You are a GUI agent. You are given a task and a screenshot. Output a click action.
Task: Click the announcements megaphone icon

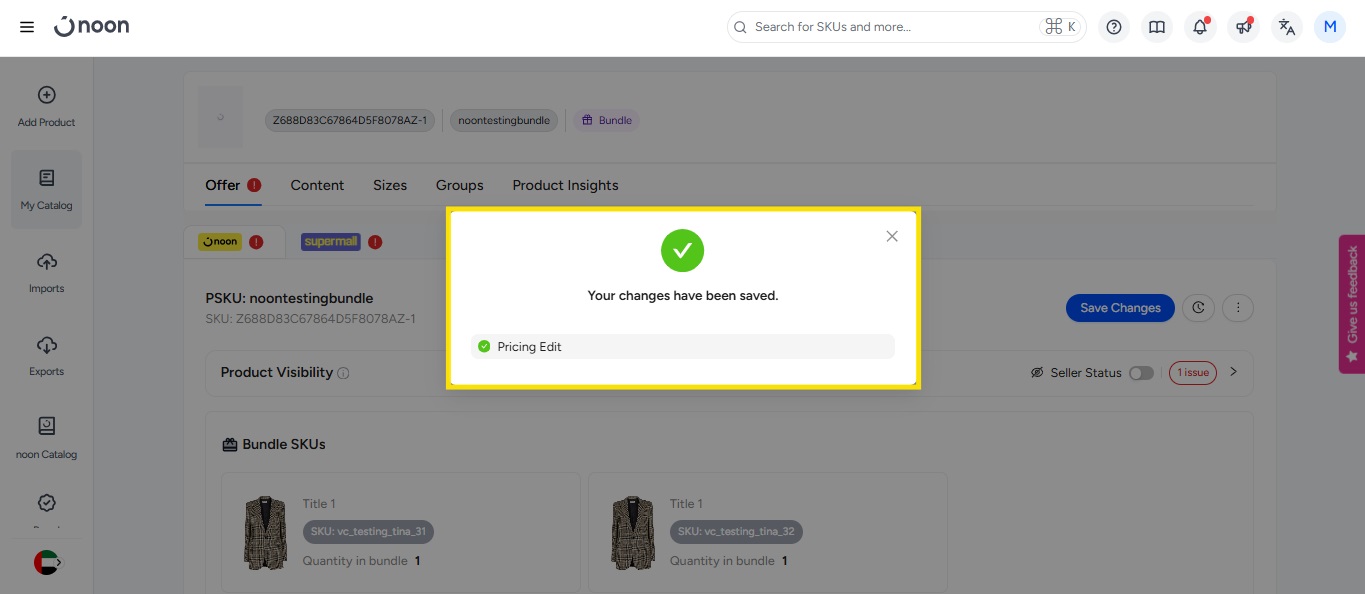(x=1243, y=27)
